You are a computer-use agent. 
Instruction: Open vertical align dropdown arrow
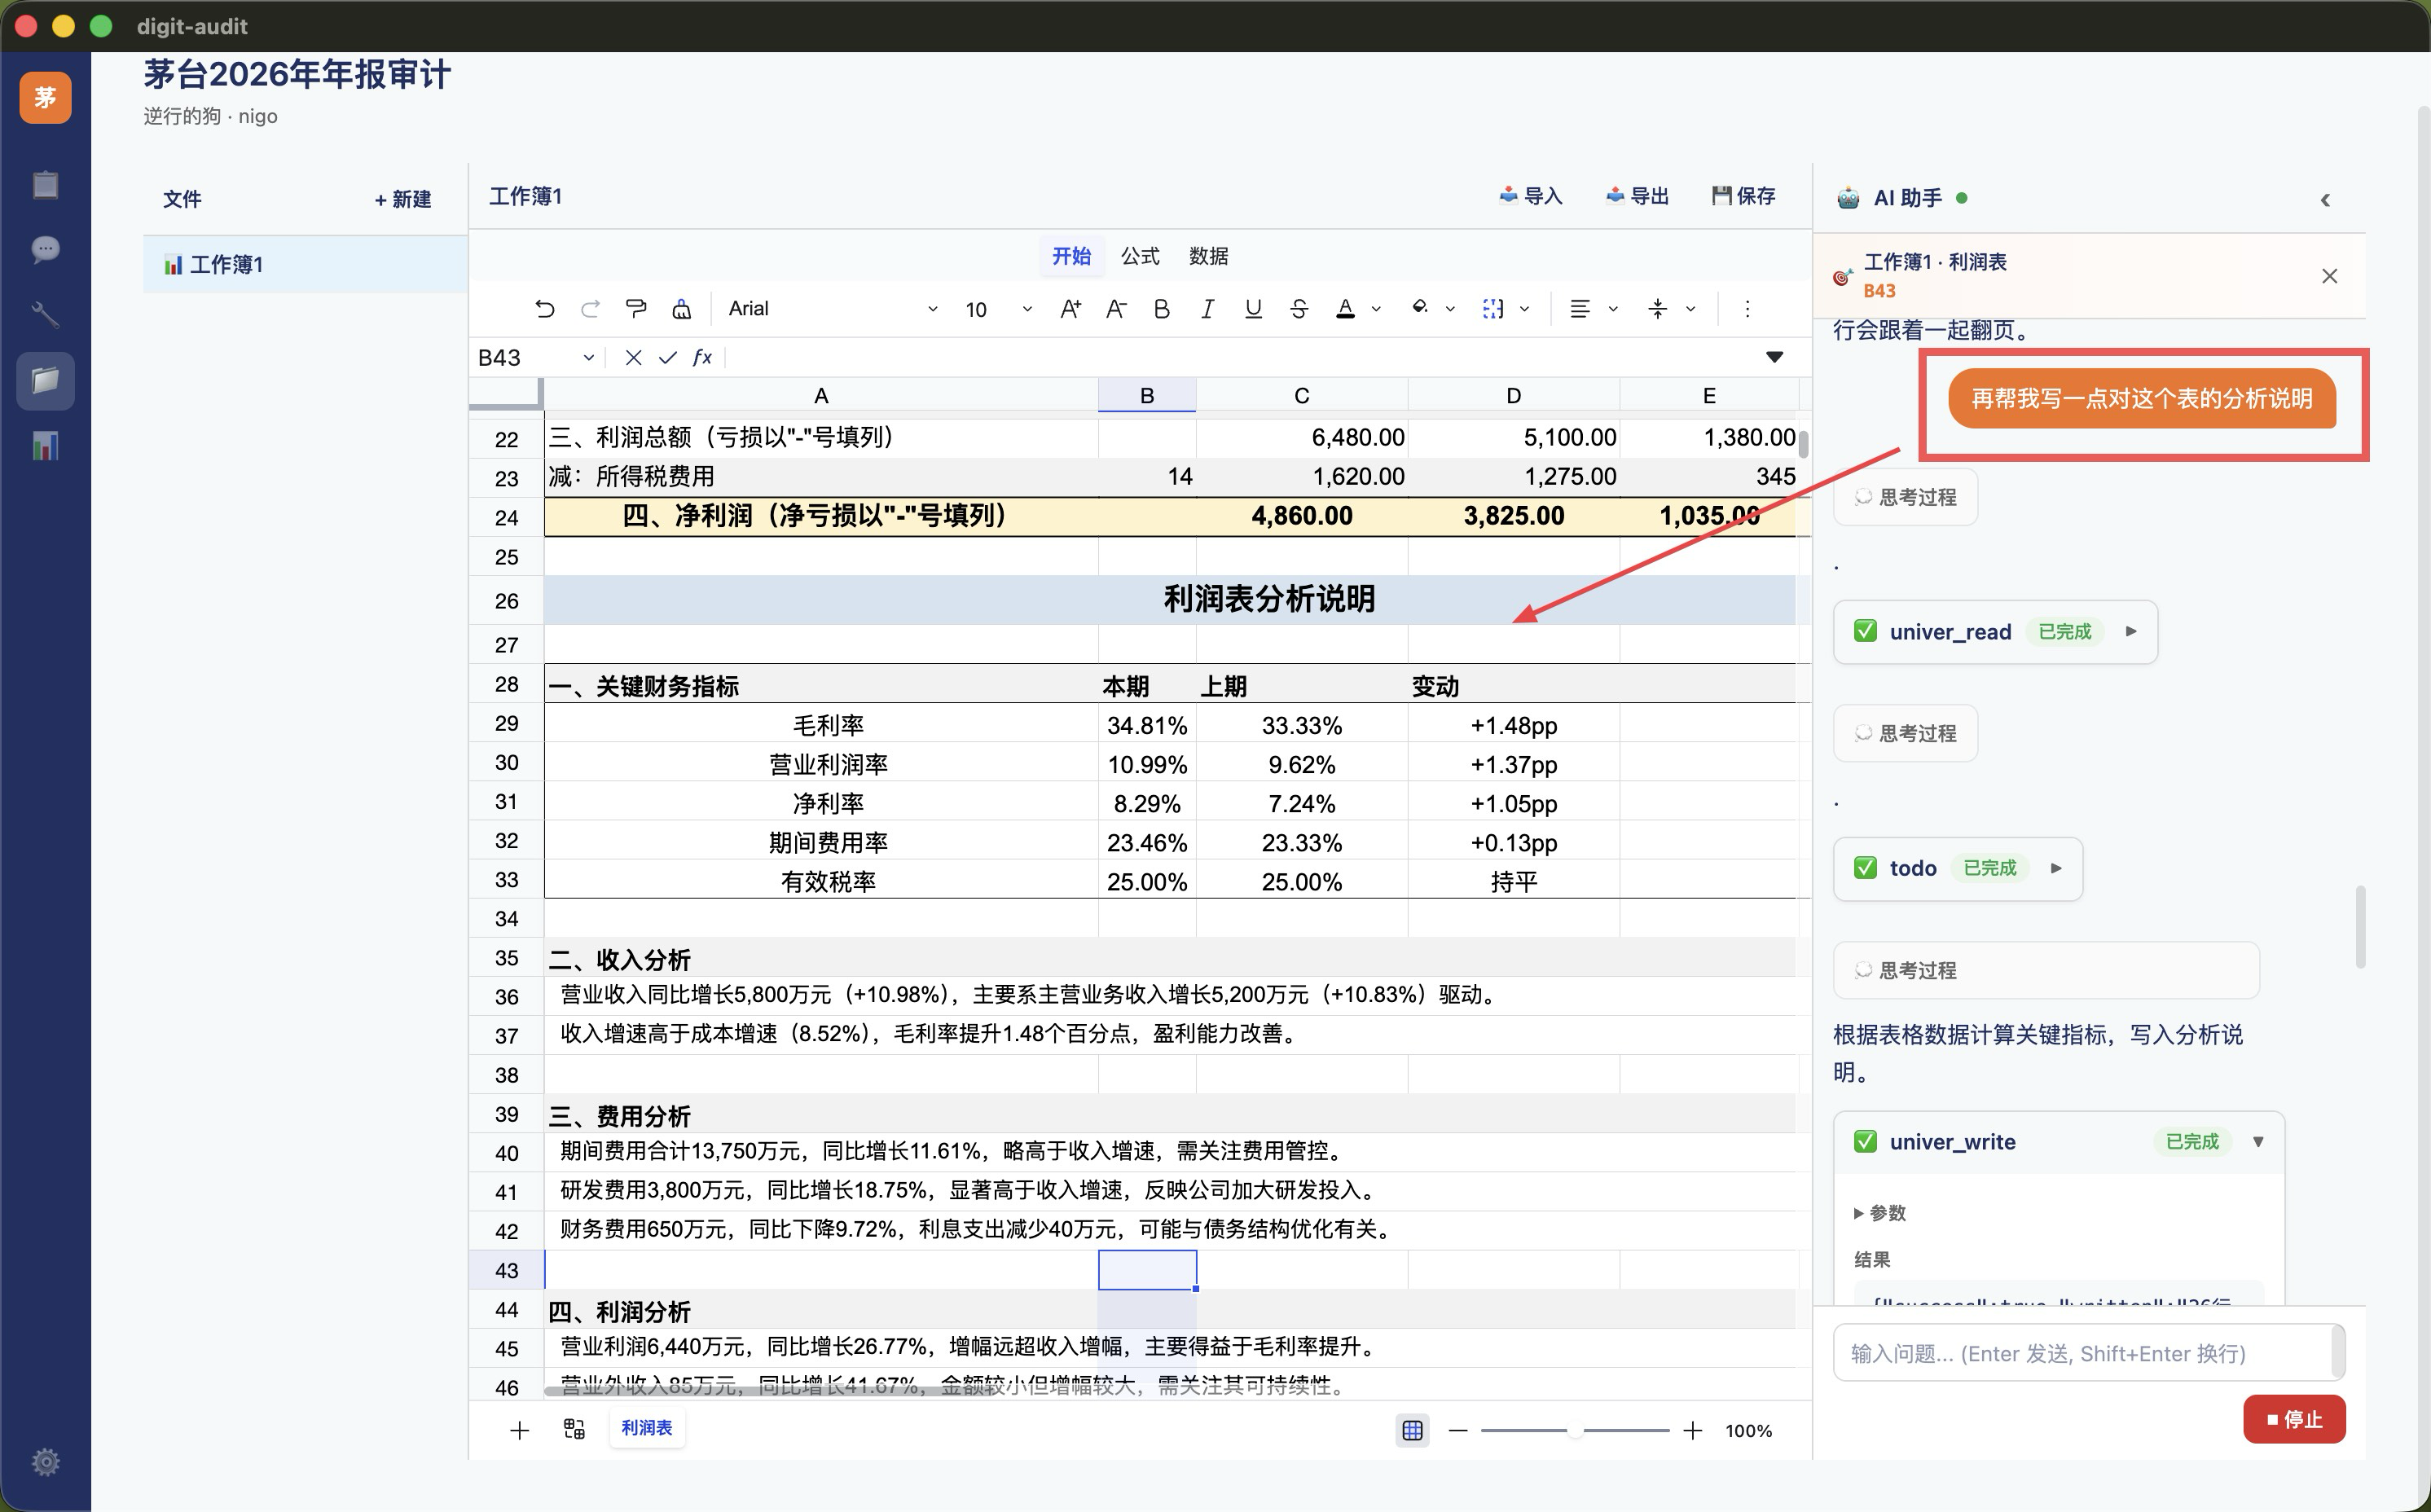1690,309
